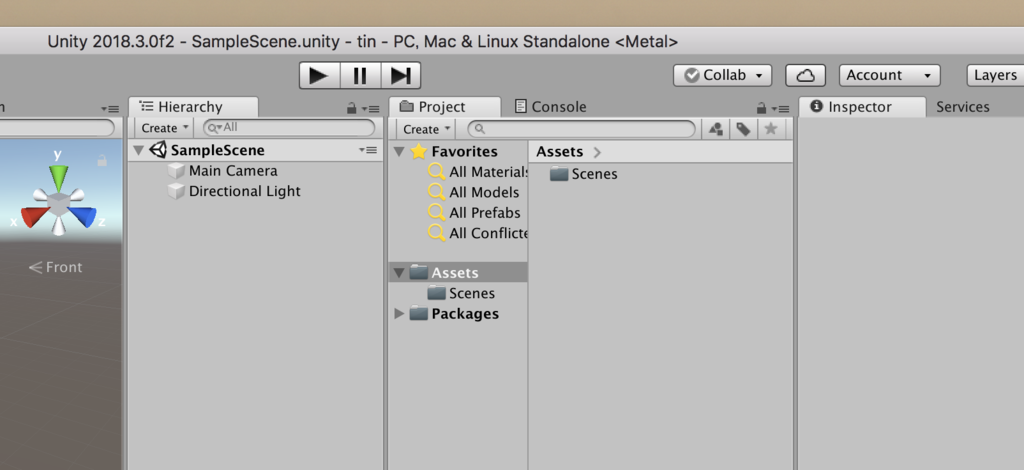This screenshot has width=1024, height=470.
Task: Select the Packages folder
Action: [x=465, y=314]
